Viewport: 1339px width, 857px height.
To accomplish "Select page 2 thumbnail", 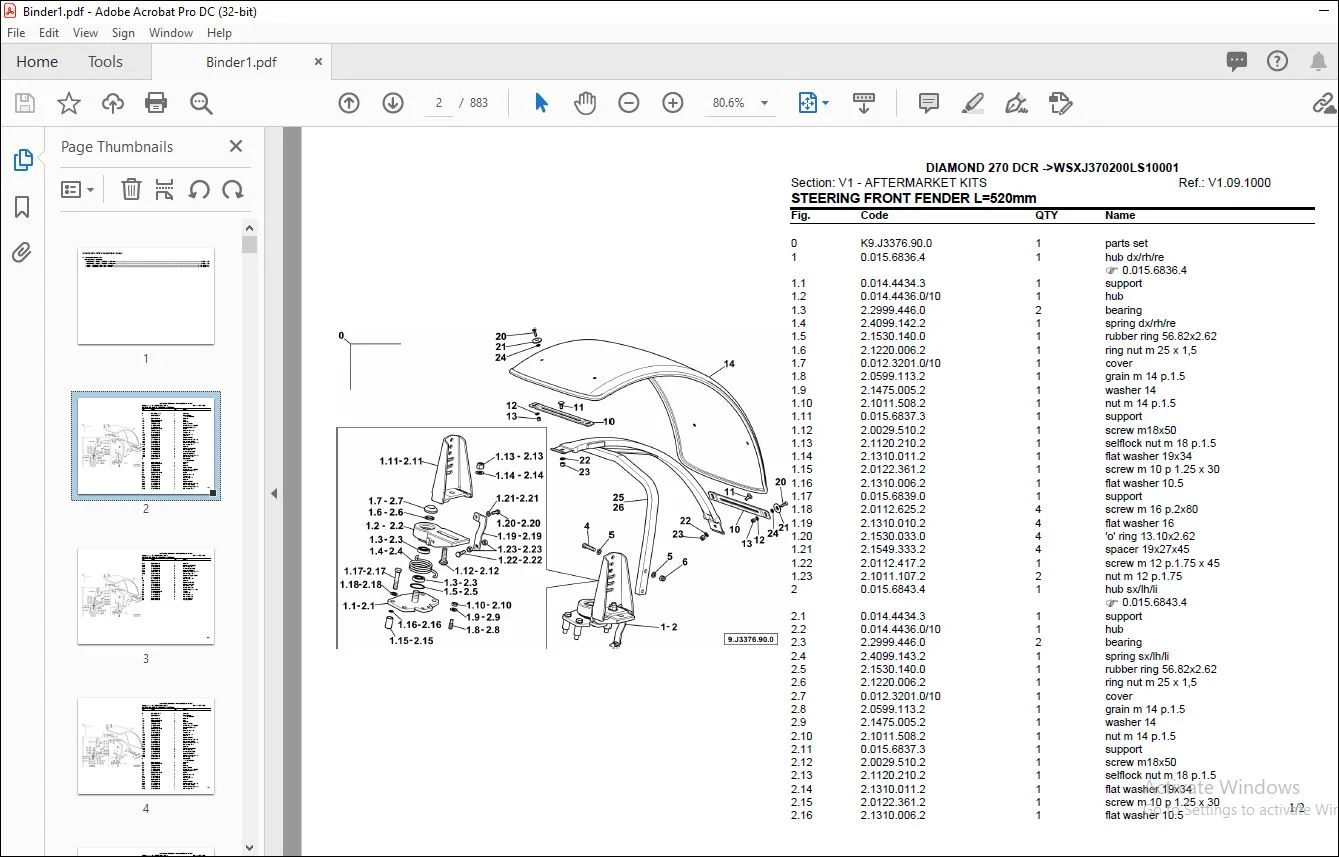I will [146, 446].
